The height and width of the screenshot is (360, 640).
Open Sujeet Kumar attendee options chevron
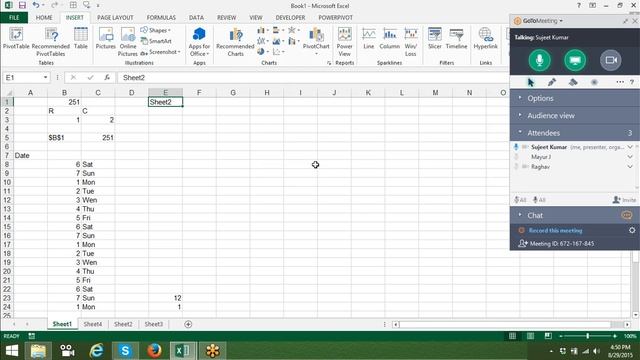(x=630, y=147)
